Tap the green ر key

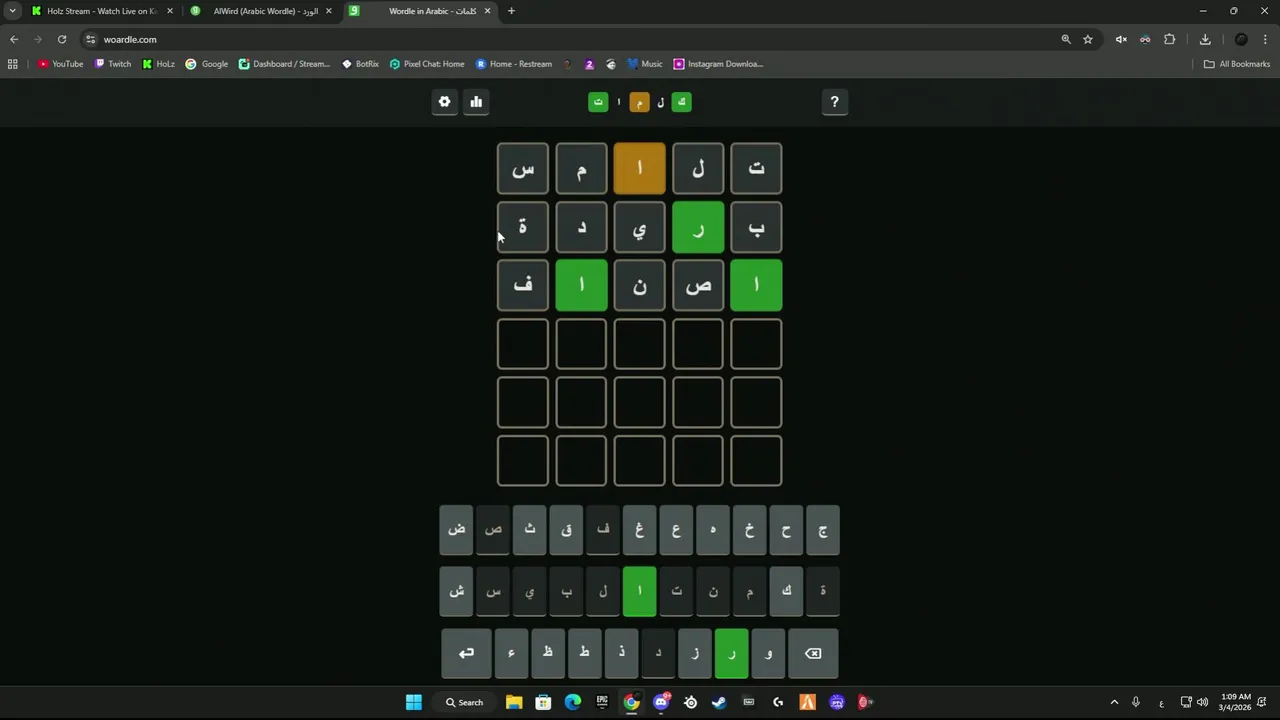tap(732, 653)
